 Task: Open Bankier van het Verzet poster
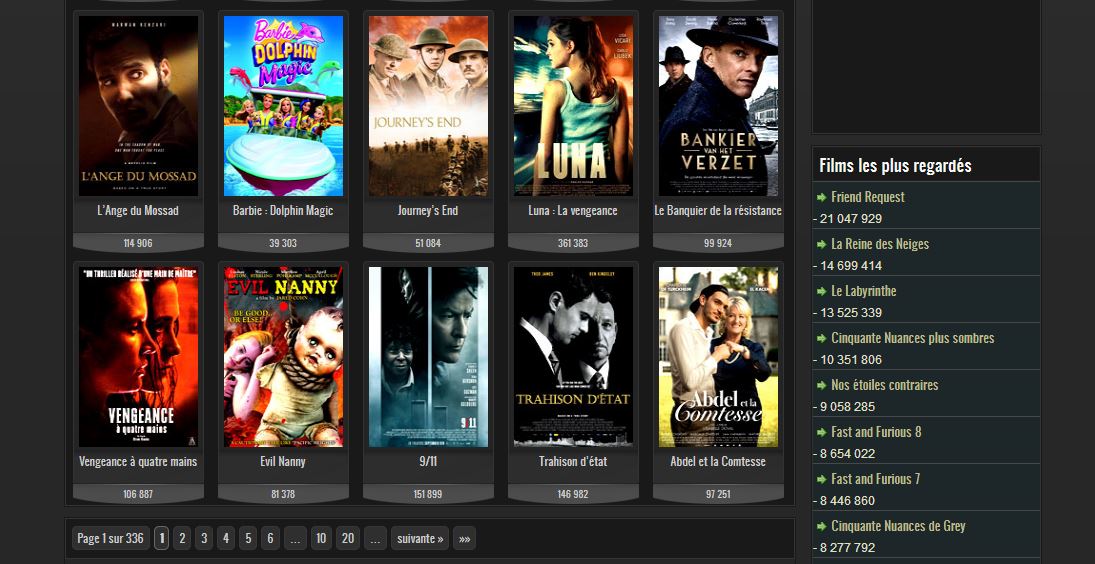[718, 105]
